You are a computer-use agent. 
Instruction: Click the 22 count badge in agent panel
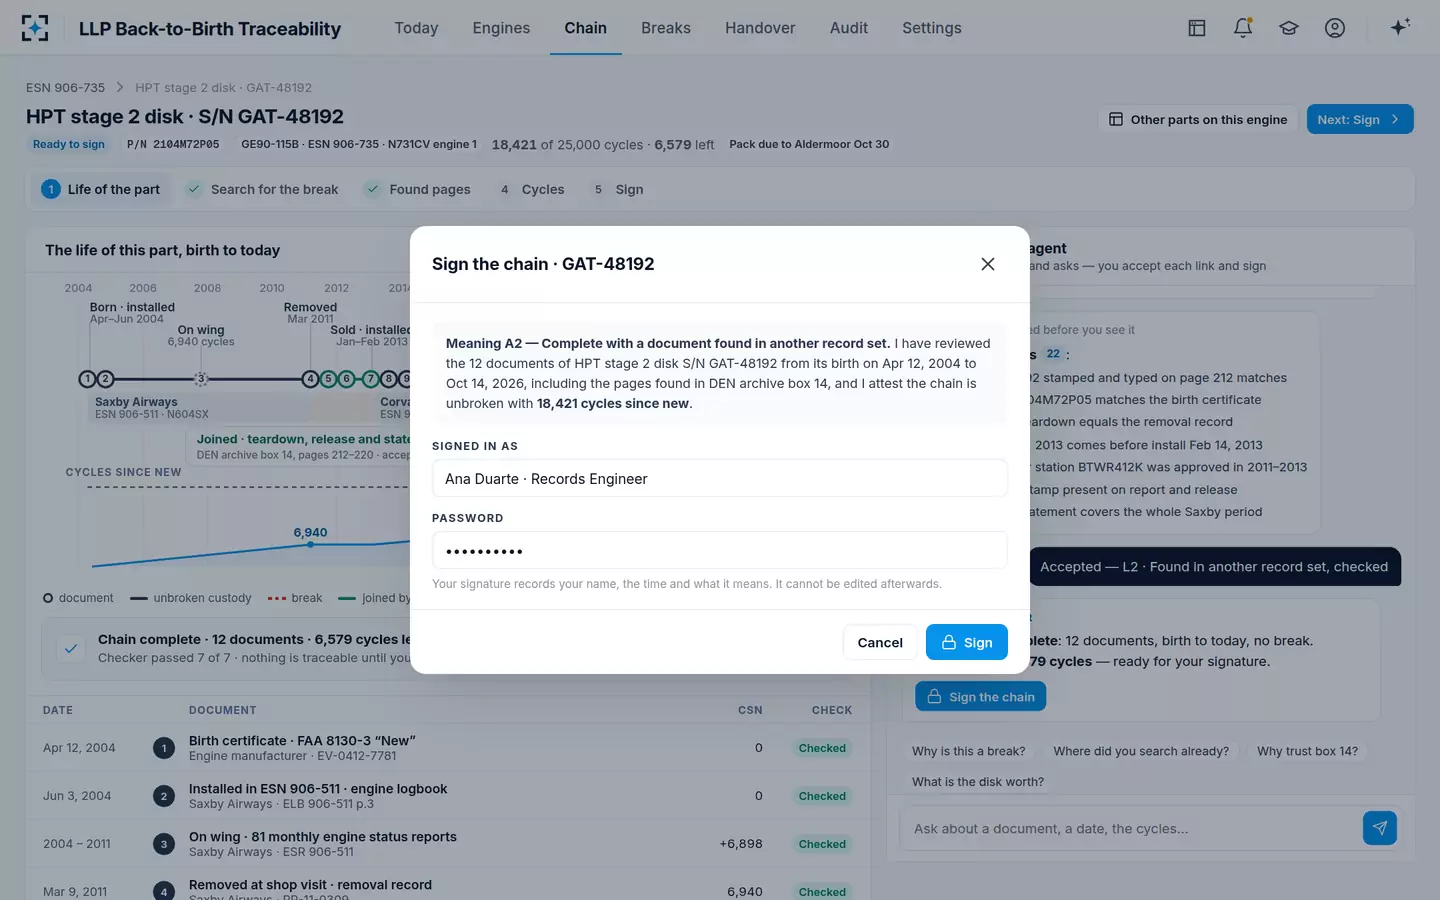(1053, 354)
